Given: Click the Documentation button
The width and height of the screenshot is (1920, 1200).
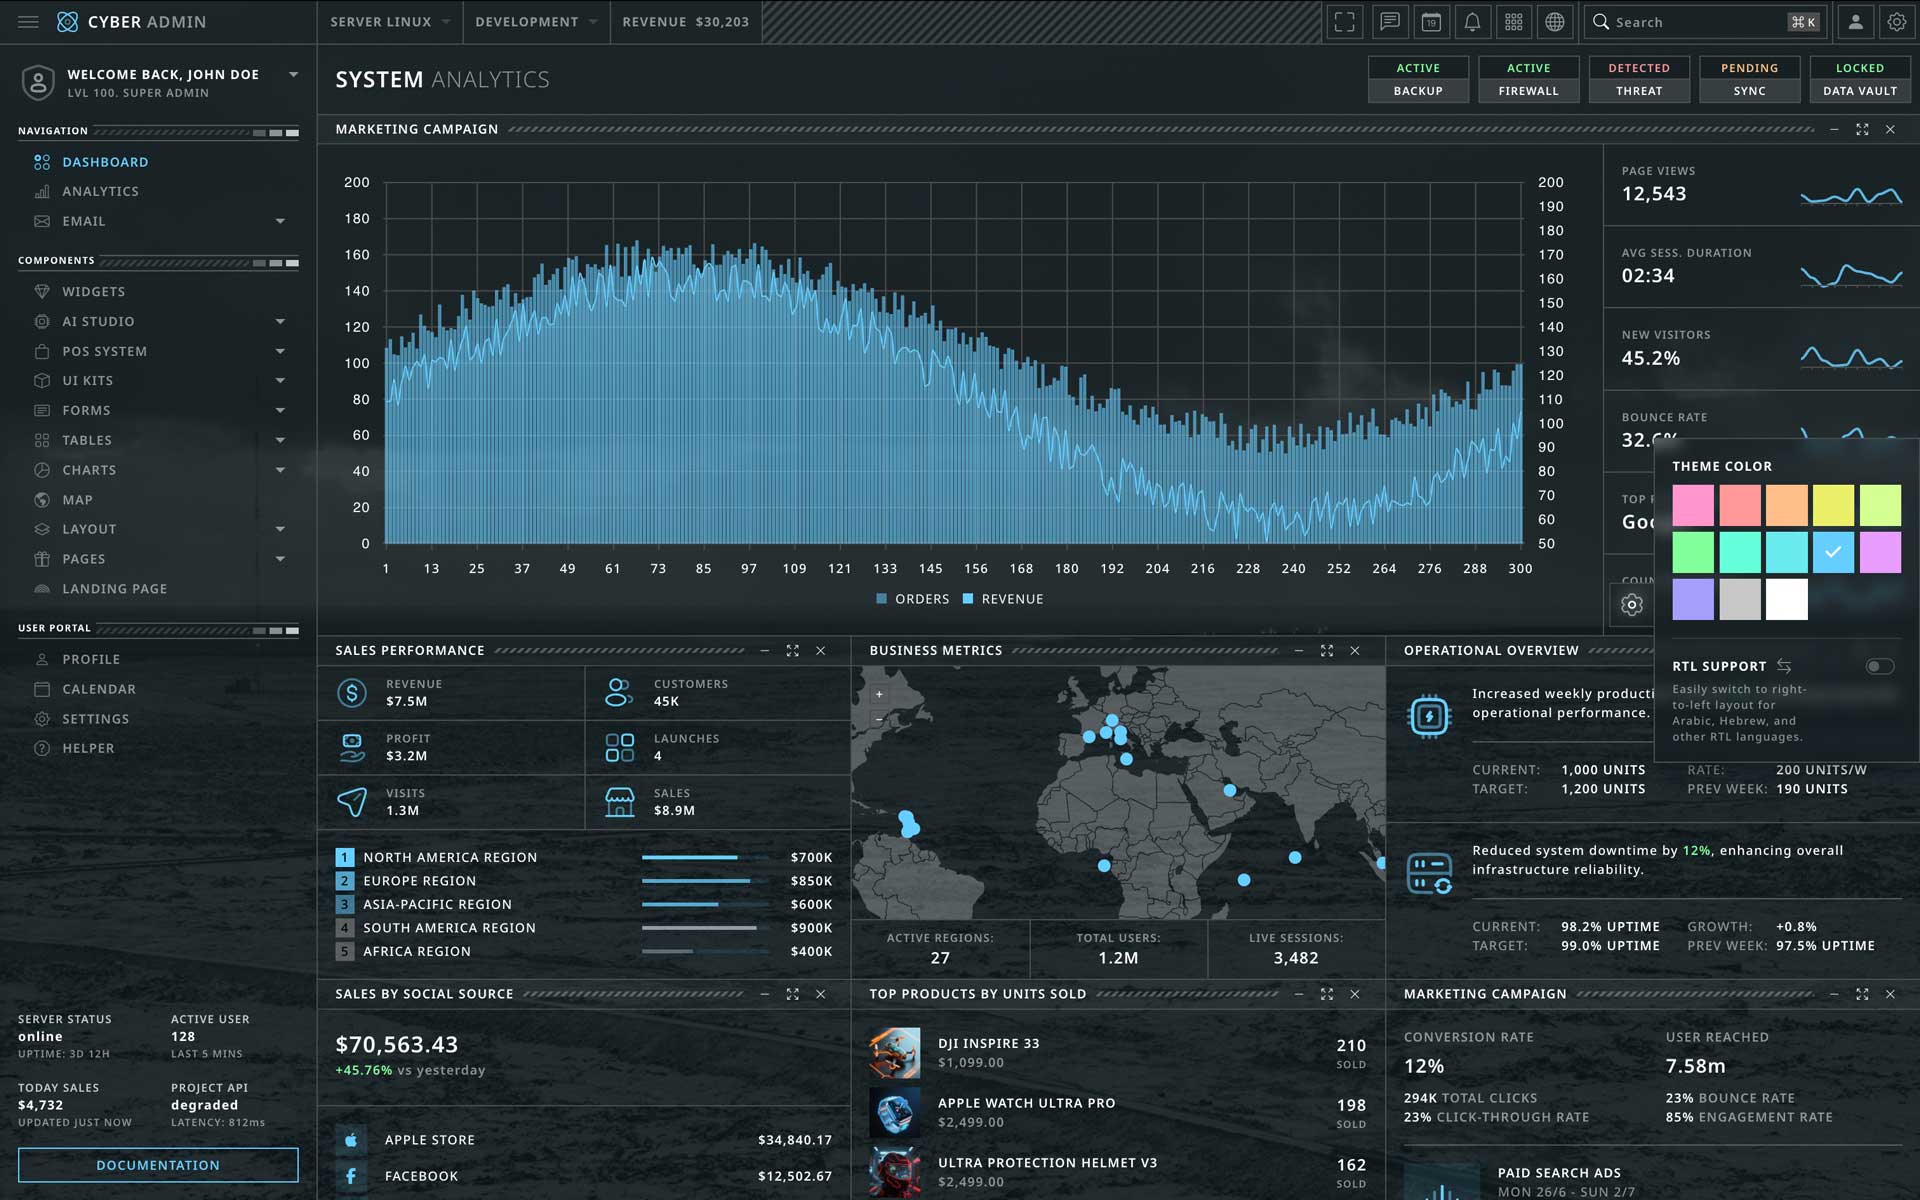Looking at the screenshot, I should click(x=158, y=1165).
